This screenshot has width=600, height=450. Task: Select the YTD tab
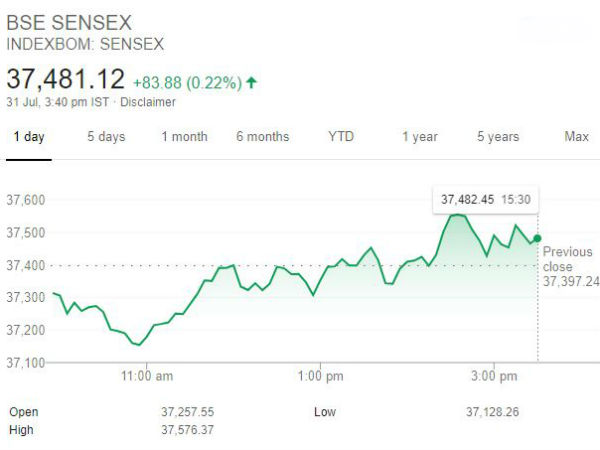pos(341,136)
